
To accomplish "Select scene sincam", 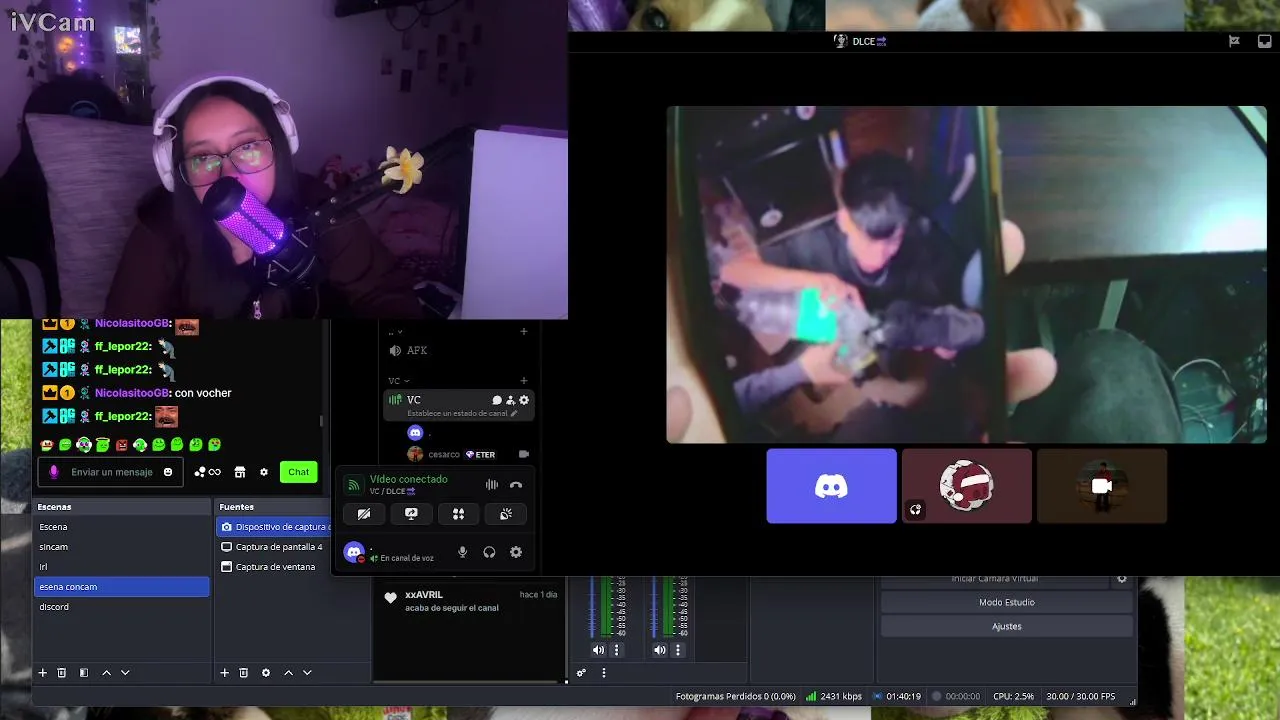I will (x=121, y=547).
